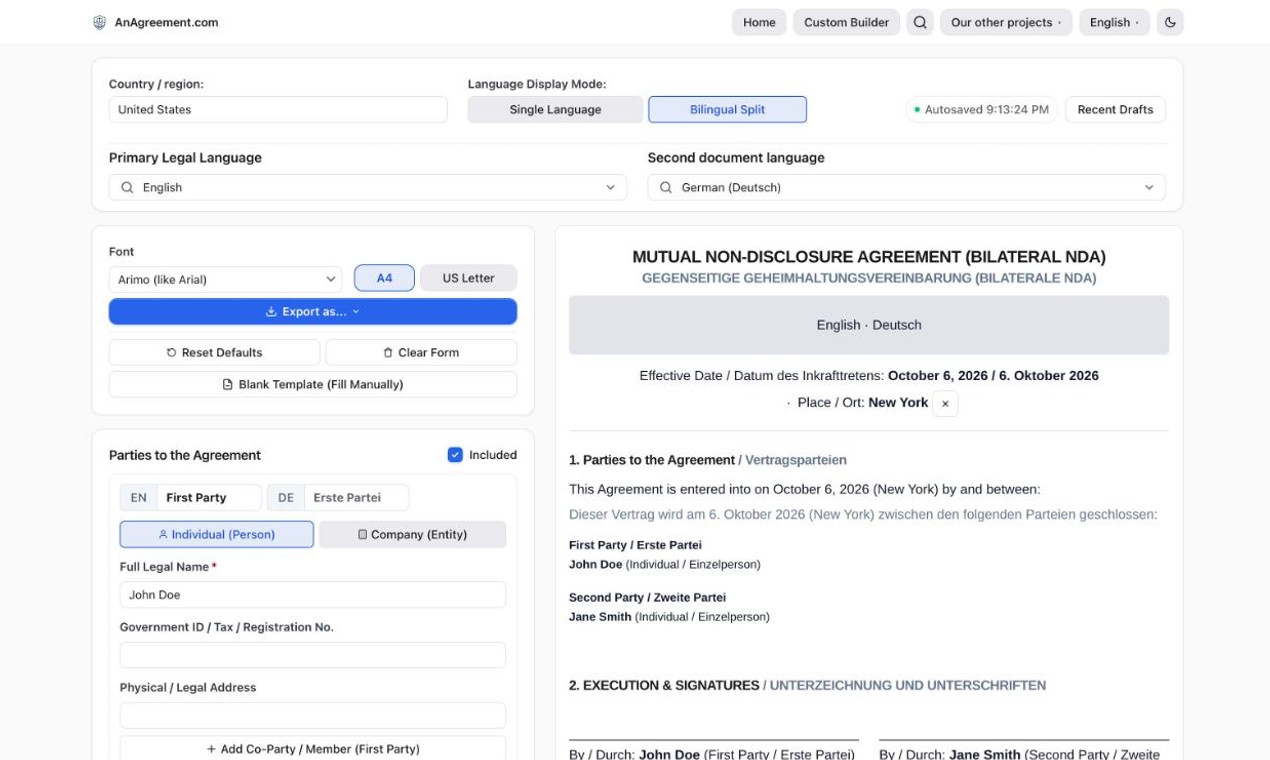Click the search icon in the Primary Legal Language field
This screenshot has width=1270, height=760.
(x=127, y=187)
